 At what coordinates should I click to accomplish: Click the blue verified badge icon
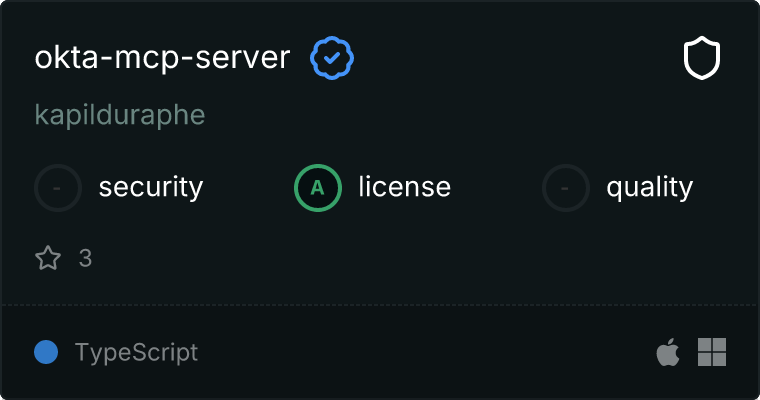pyautogui.click(x=332, y=59)
